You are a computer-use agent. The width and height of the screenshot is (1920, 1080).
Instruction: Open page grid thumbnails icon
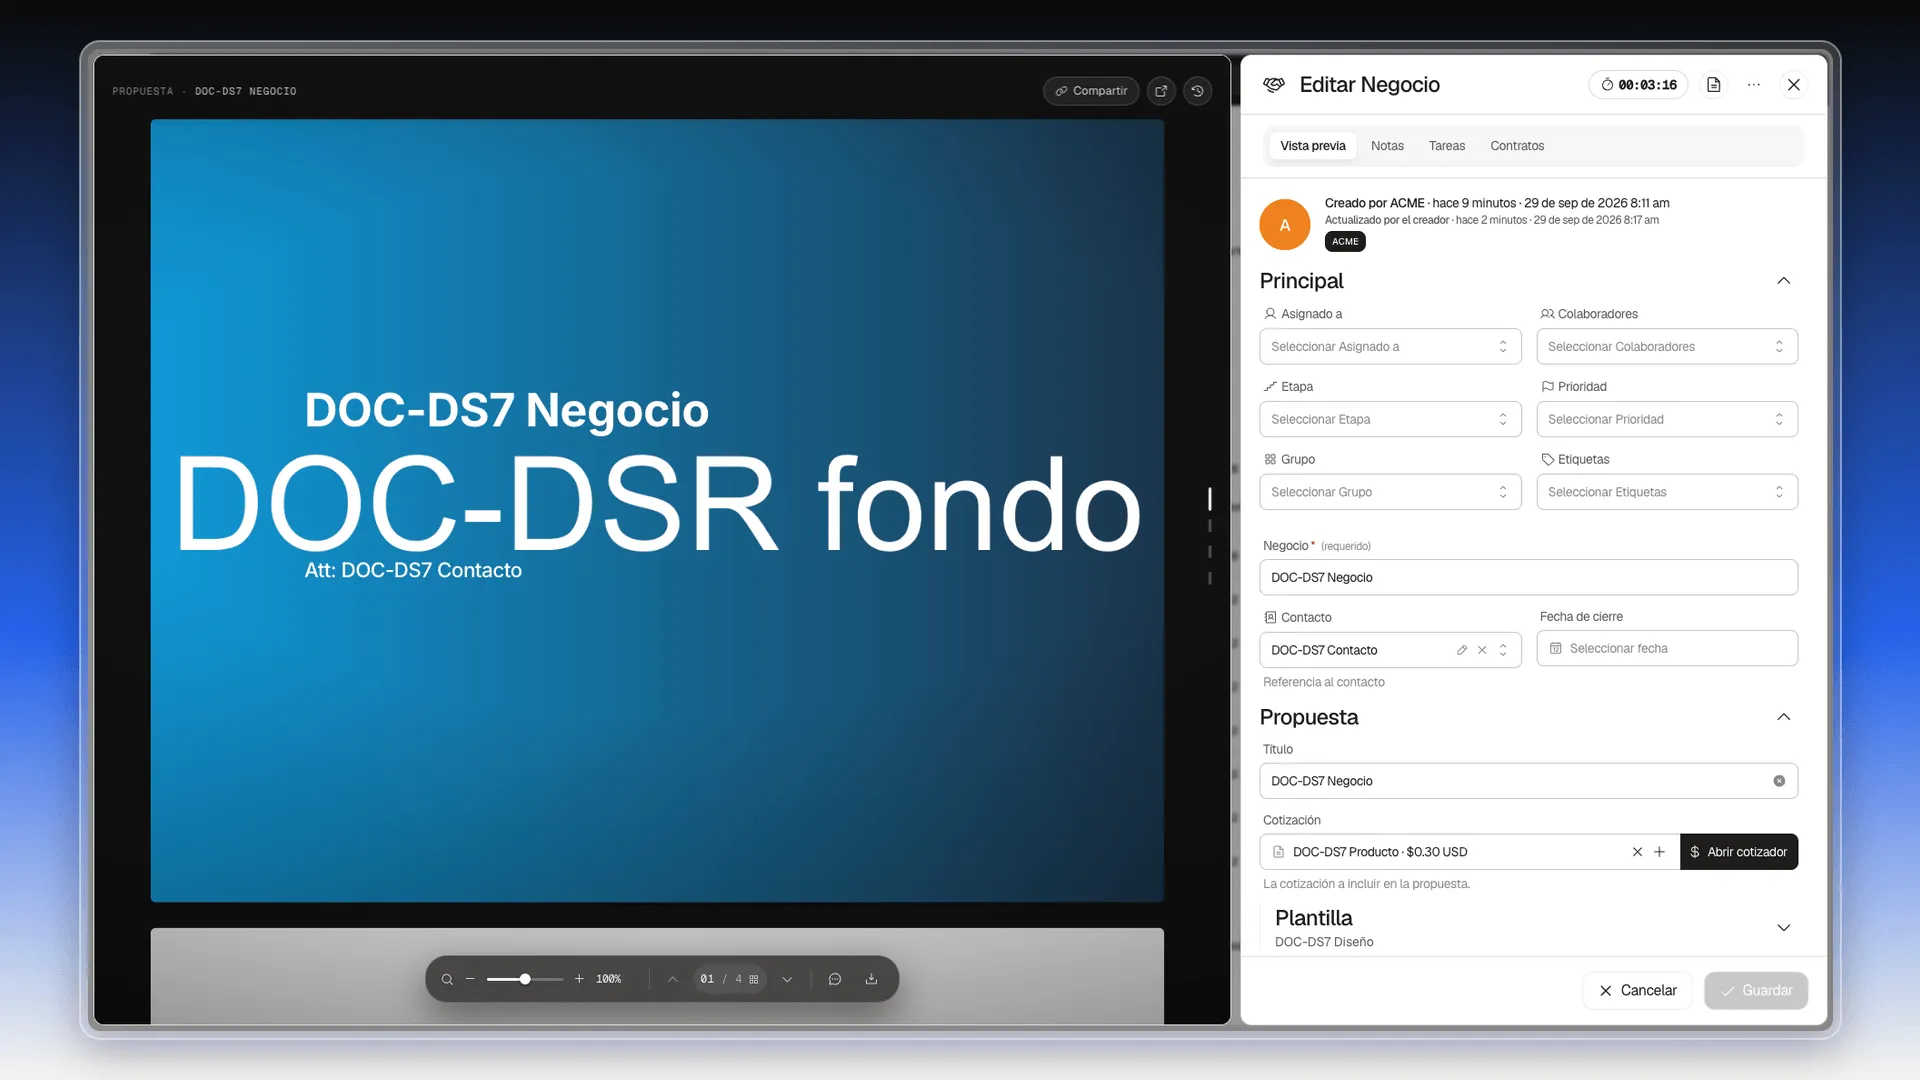754,979
